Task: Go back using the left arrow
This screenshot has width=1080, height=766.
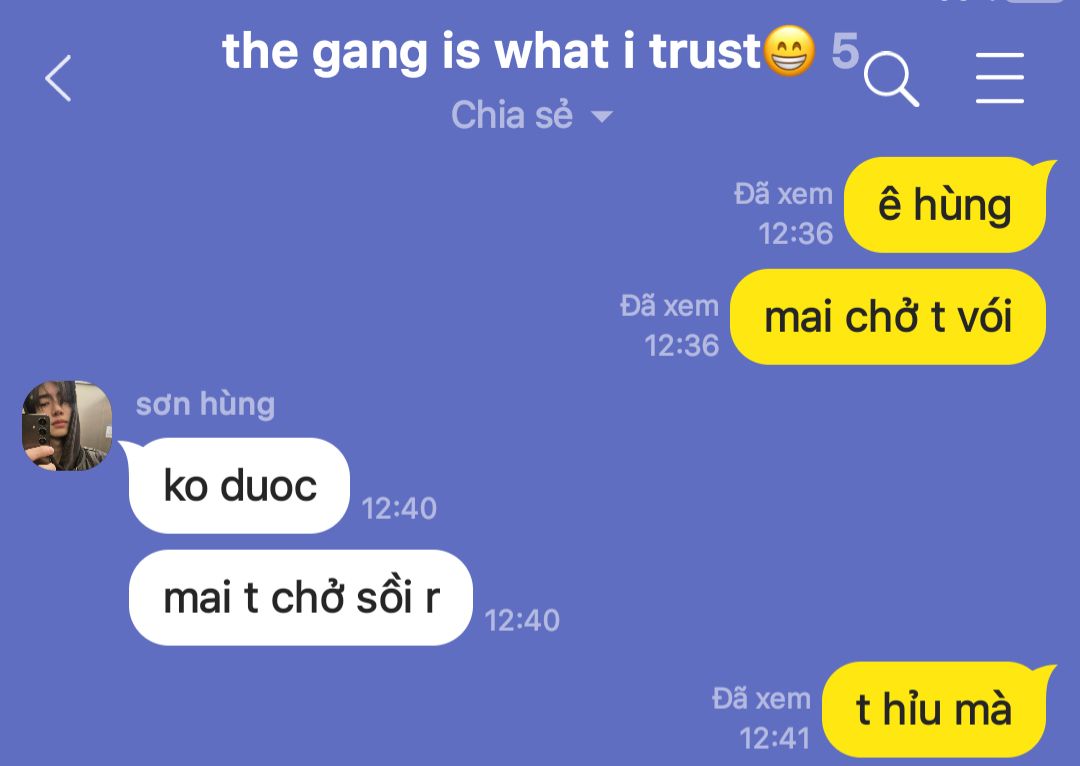Action: click(x=59, y=79)
